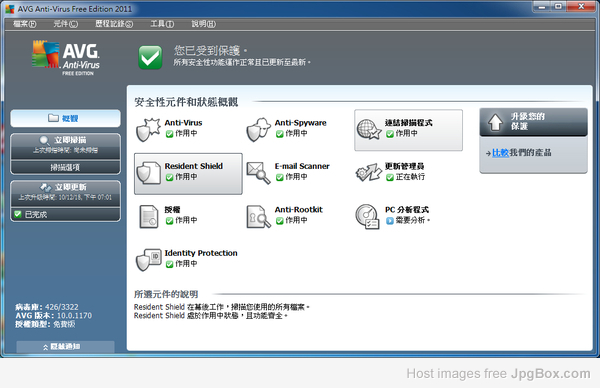Image resolution: width=600 pixels, height=388 pixels.
Task: Click the folder icon on the overview tab
Action: pos(53,118)
